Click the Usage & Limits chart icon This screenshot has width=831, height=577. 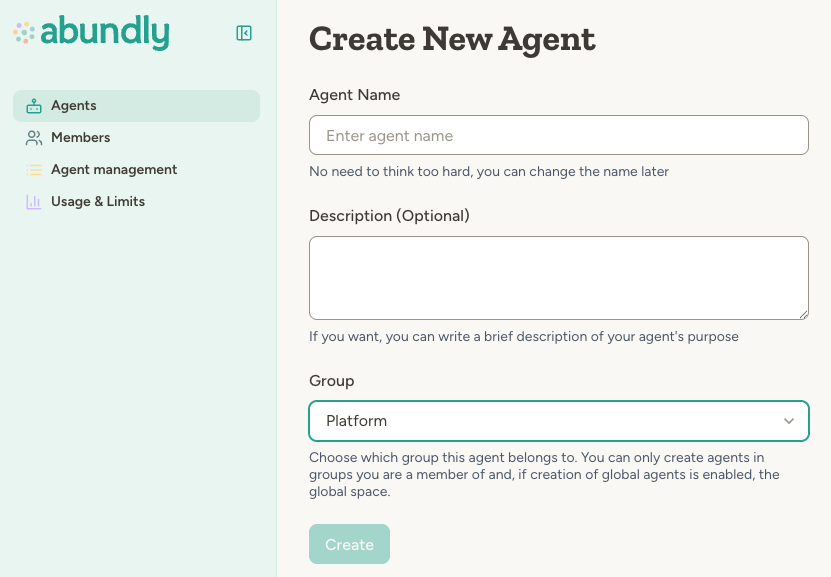[35, 201]
